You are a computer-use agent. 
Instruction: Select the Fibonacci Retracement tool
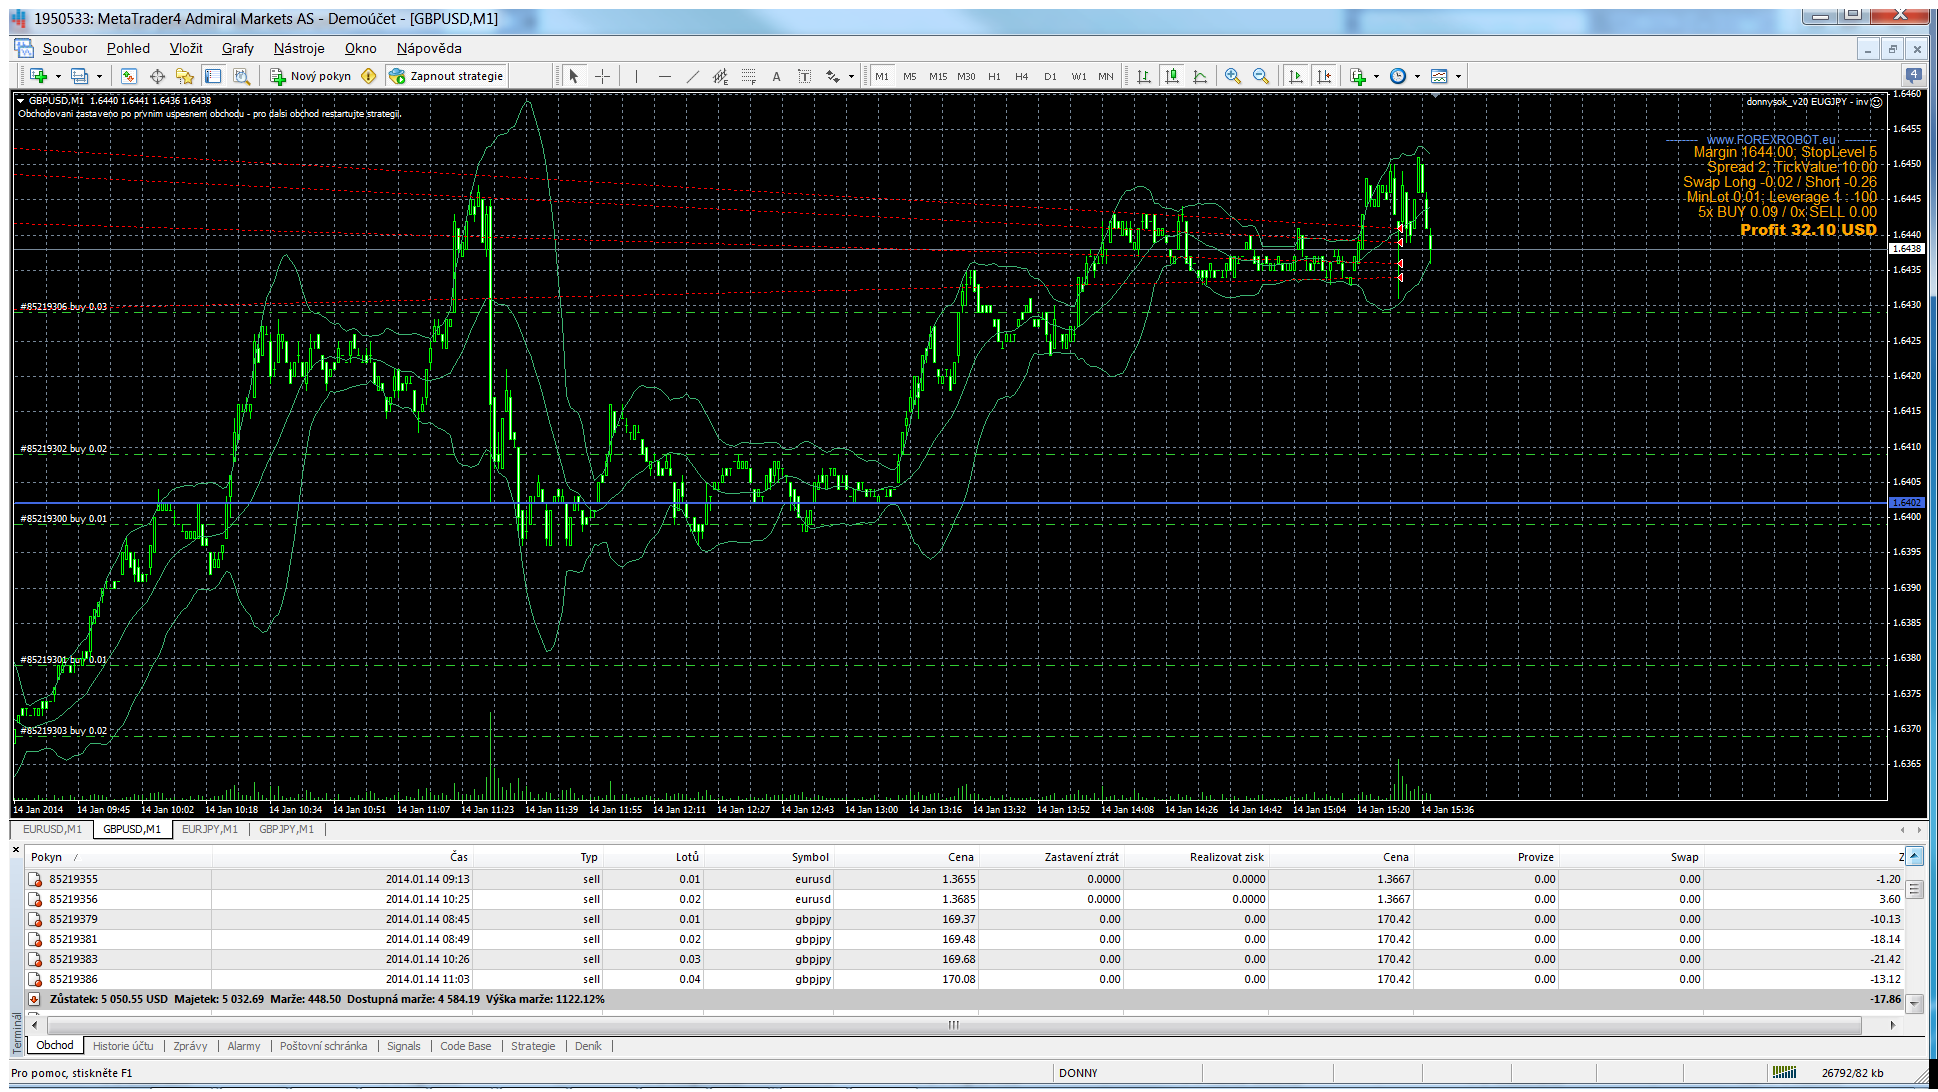pyautogui.click(x=749, y=76)
